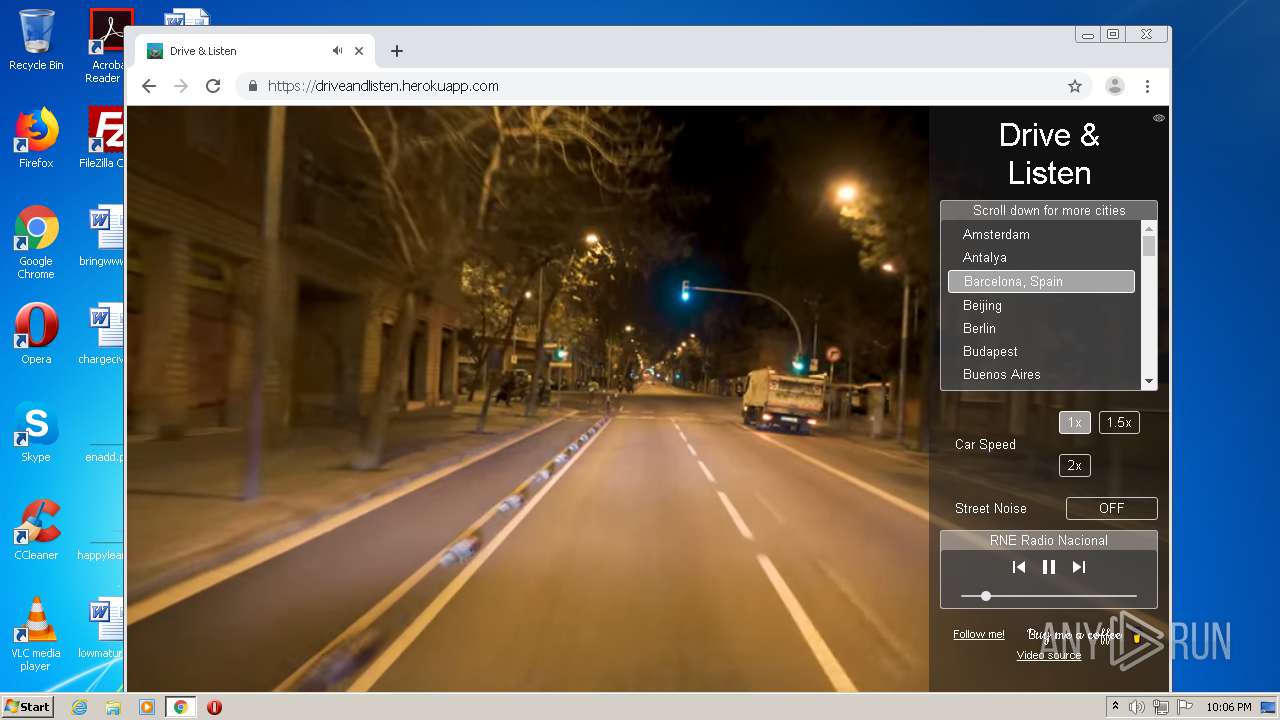Skip to the next radio station
This screenshot has height=720, width=1280.
point(1079,567)
